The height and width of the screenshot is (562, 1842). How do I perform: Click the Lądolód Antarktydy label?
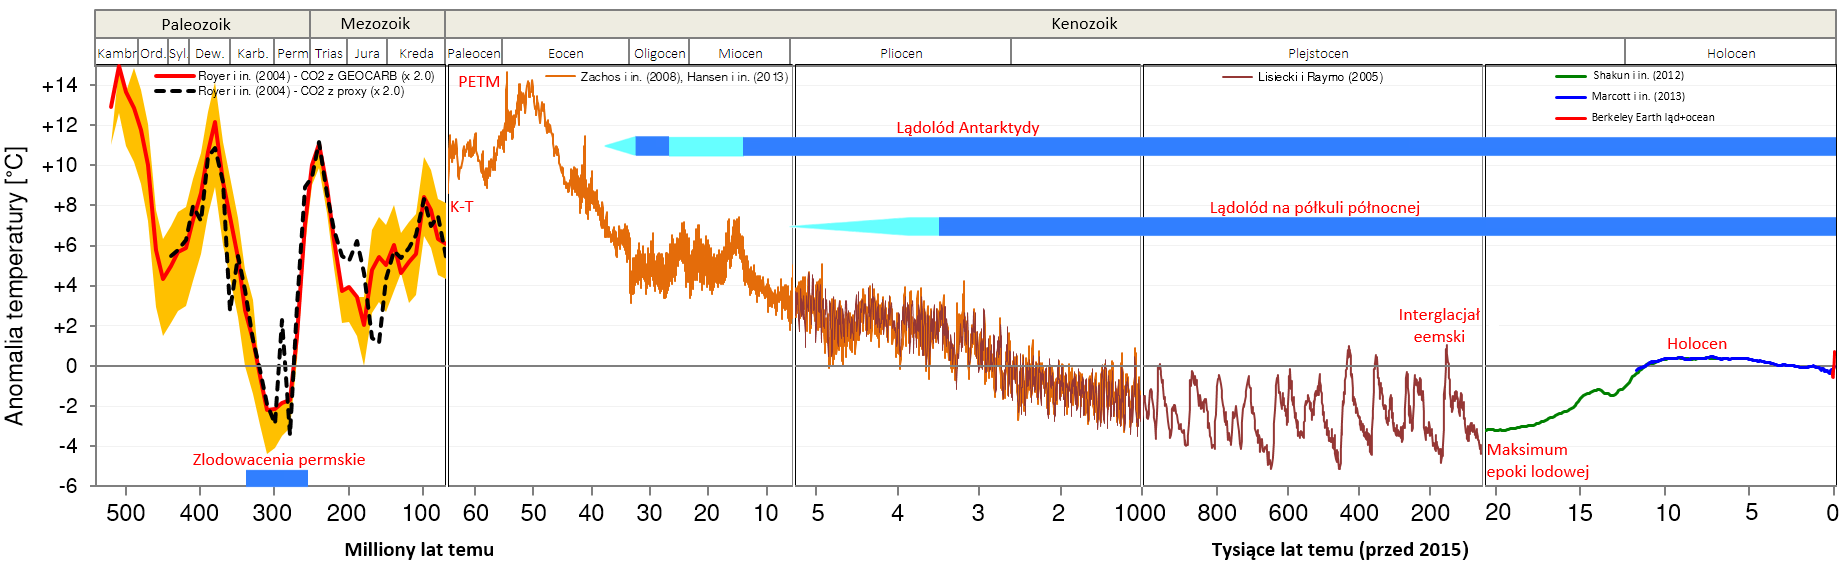(x=967, y=128)
